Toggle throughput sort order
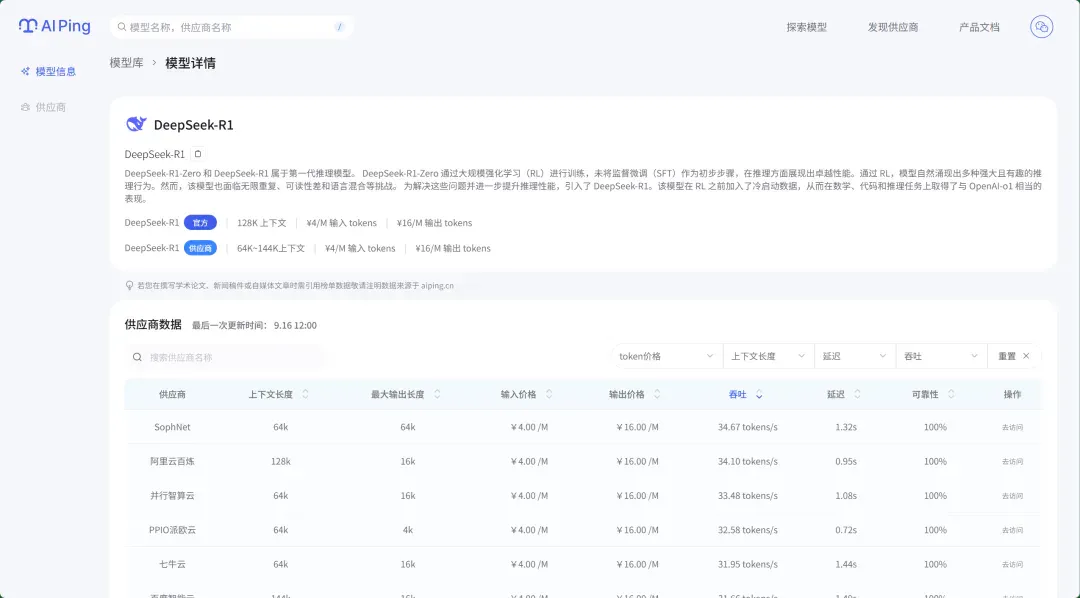The image size is (1080, 598). coord(759,394)
